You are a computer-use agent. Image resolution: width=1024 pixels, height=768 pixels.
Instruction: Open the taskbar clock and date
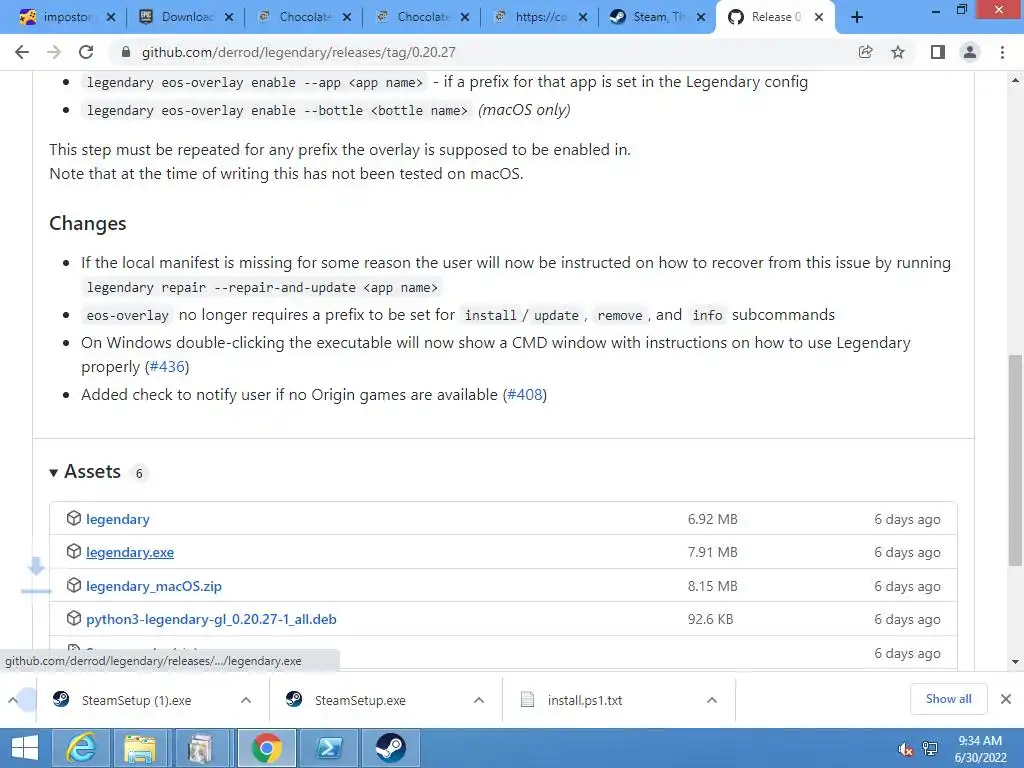pyautogui.click(x=980, y=749)
